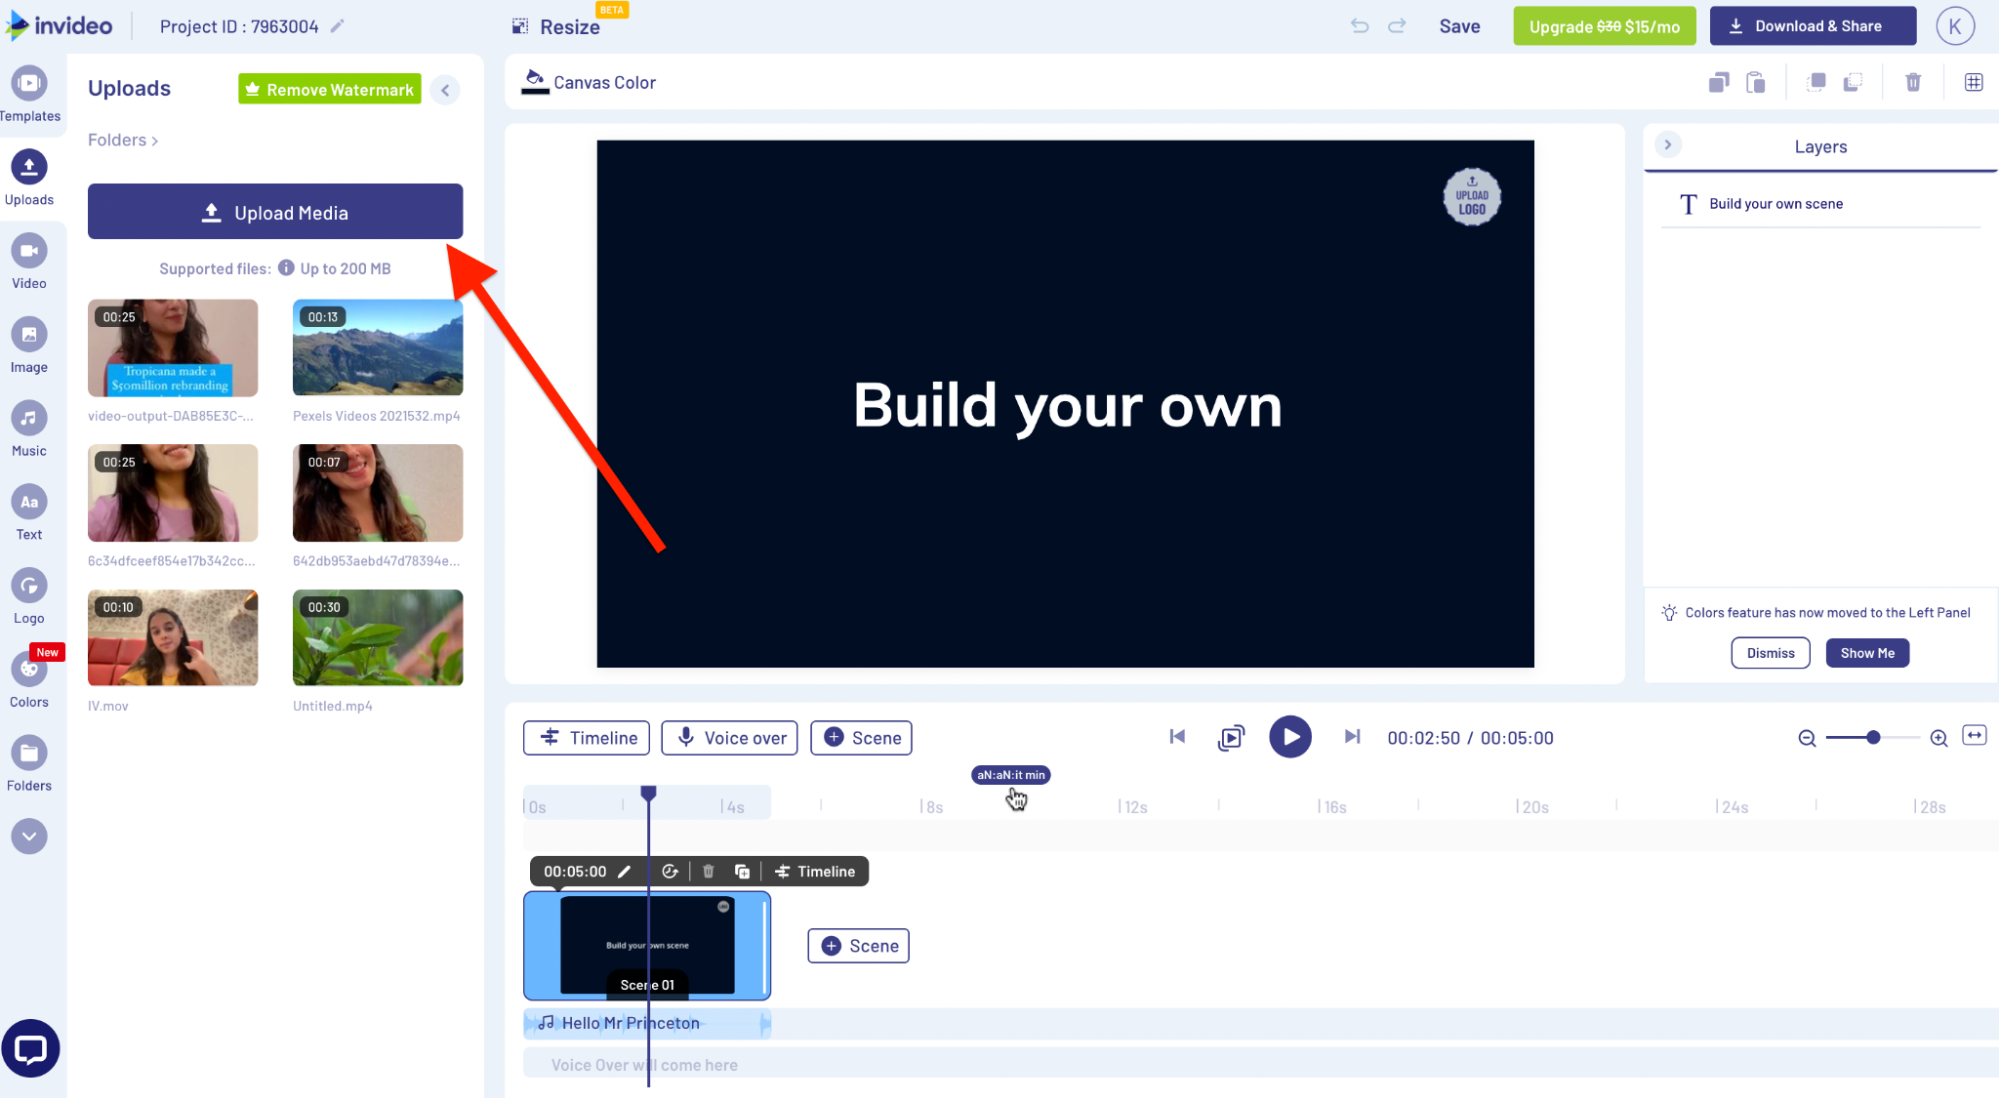Expand more sidebar tools with the down chevron
1999x1099 pixels.
click(x=29, y=836)
